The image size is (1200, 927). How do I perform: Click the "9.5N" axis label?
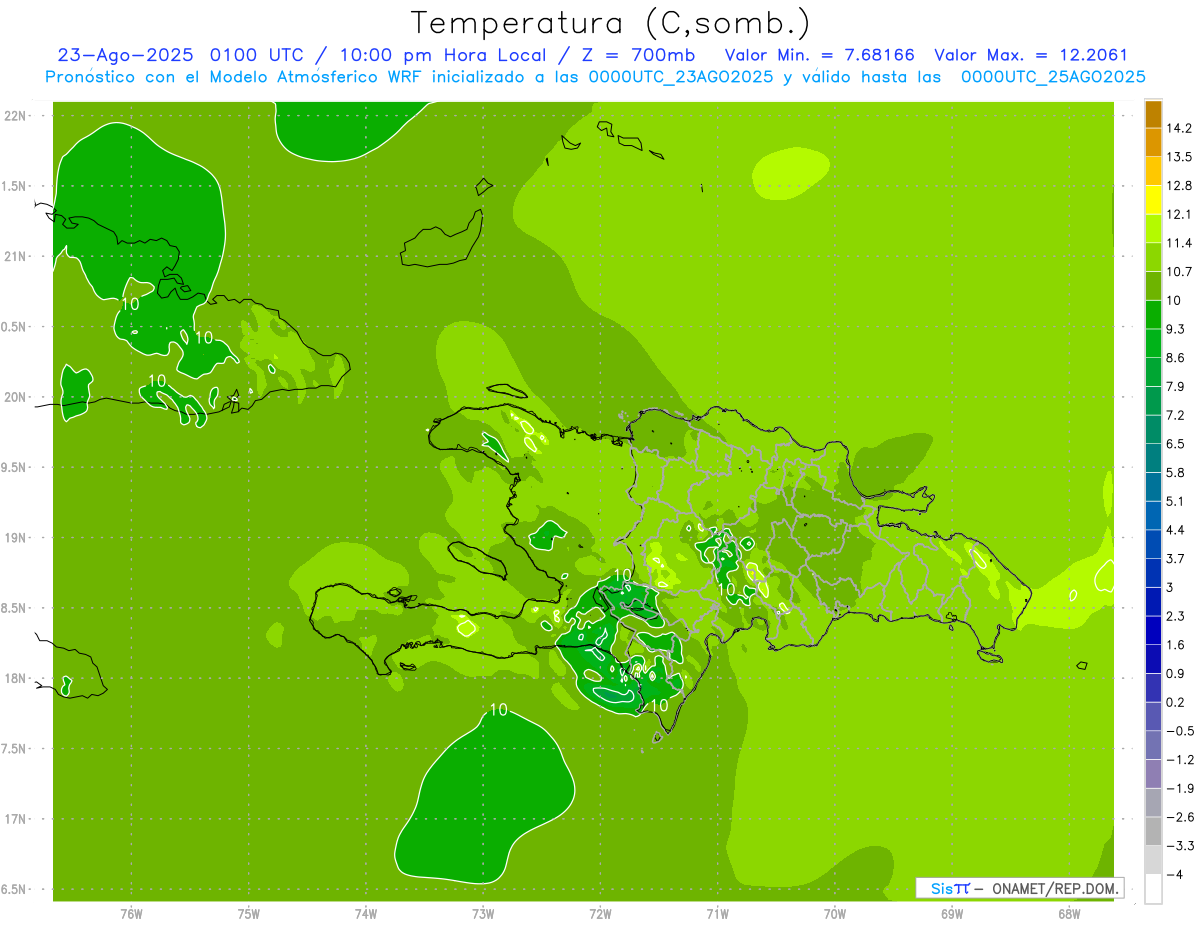click(x=15, y=468)
